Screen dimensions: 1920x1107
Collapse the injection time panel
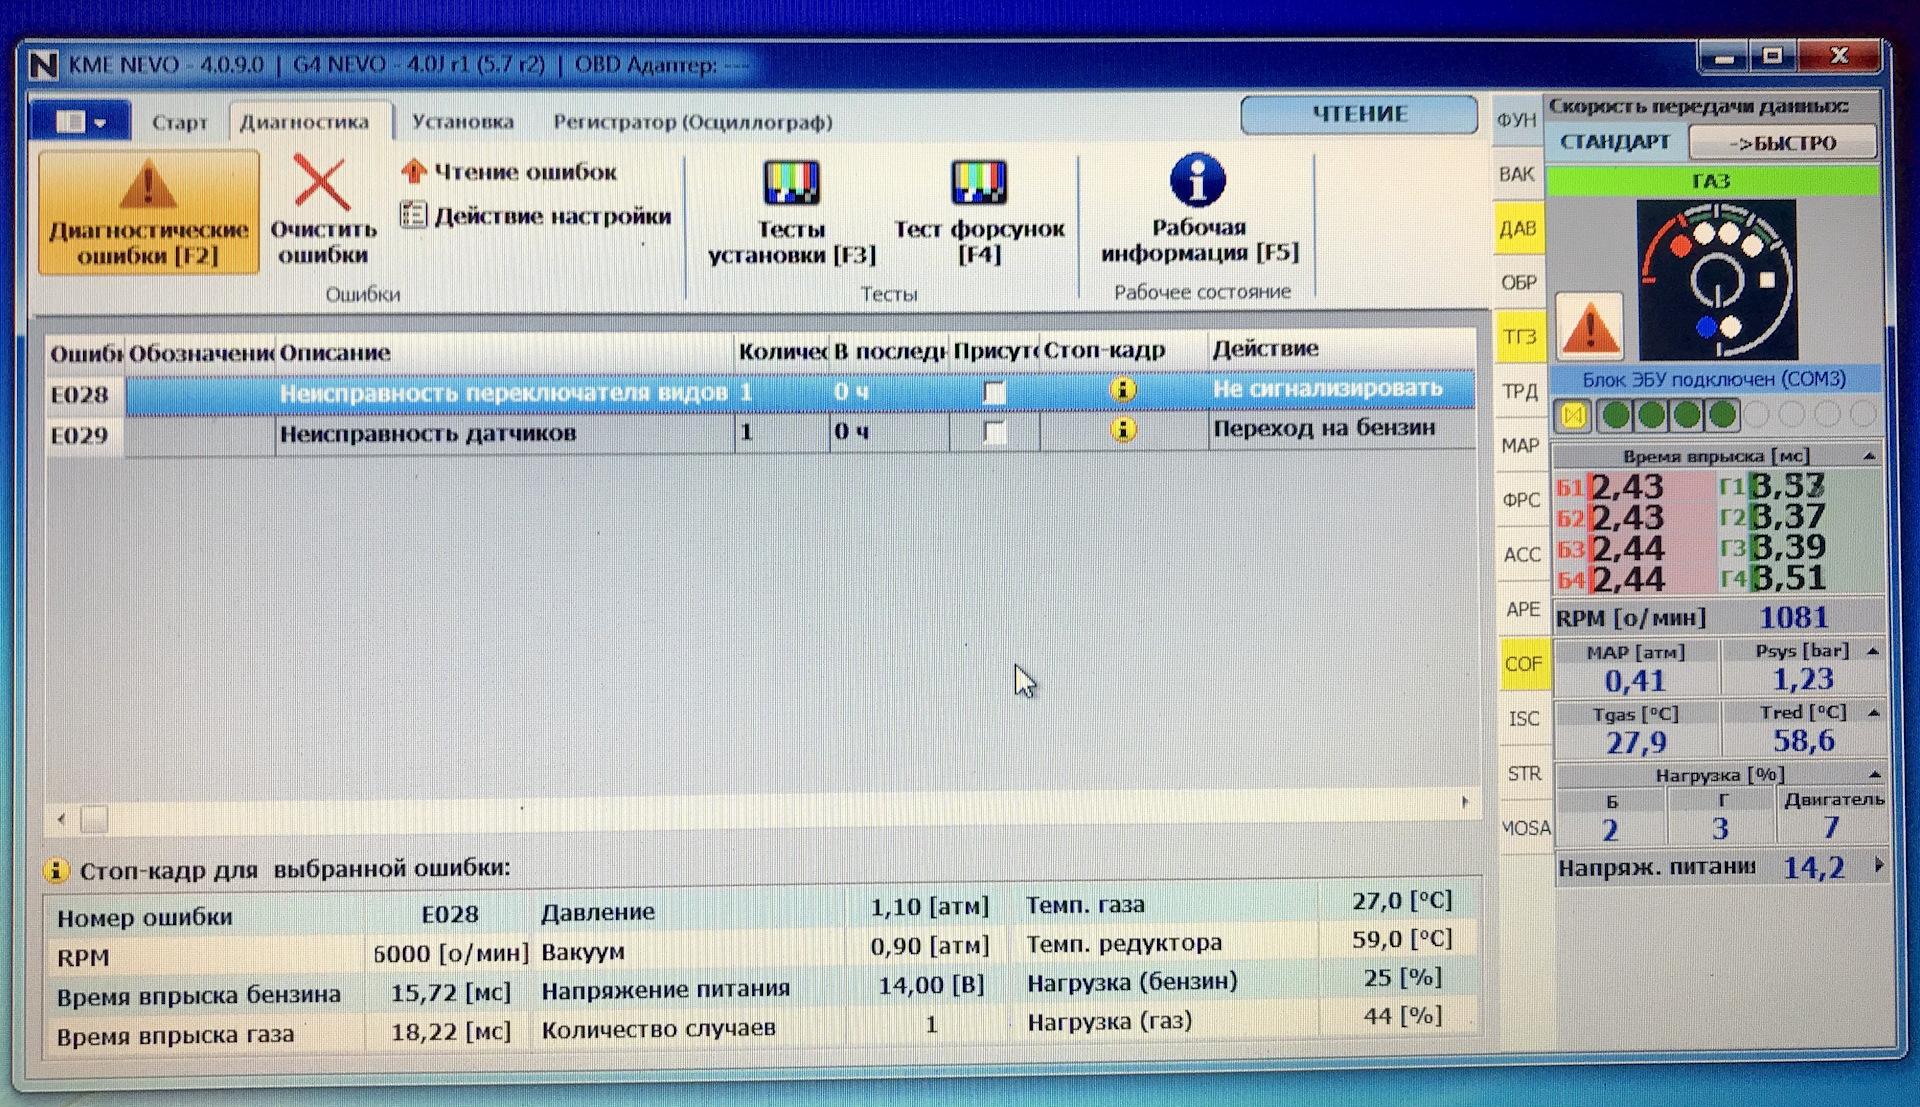[1869, 456]
